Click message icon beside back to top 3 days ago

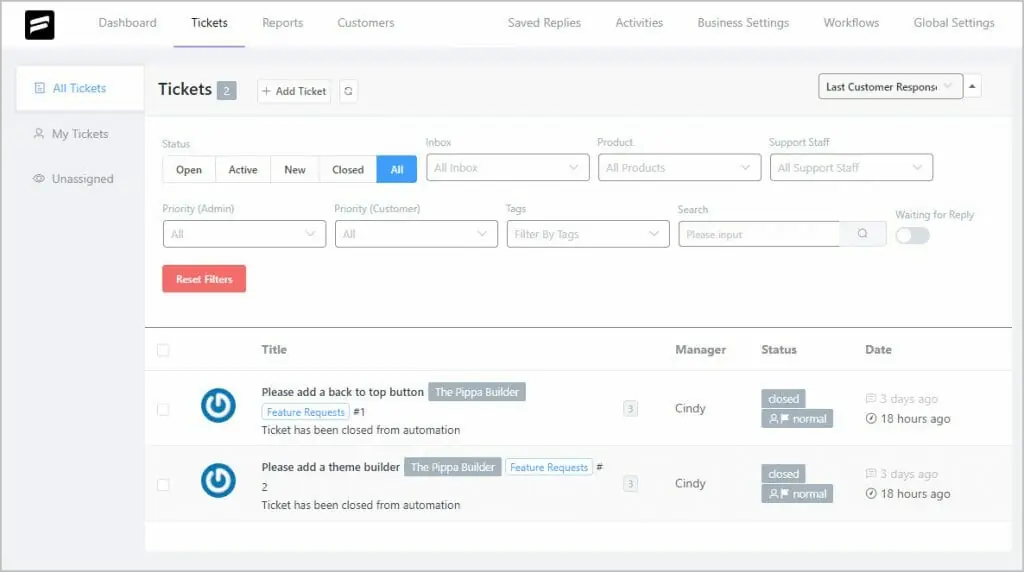coord(871,398)
